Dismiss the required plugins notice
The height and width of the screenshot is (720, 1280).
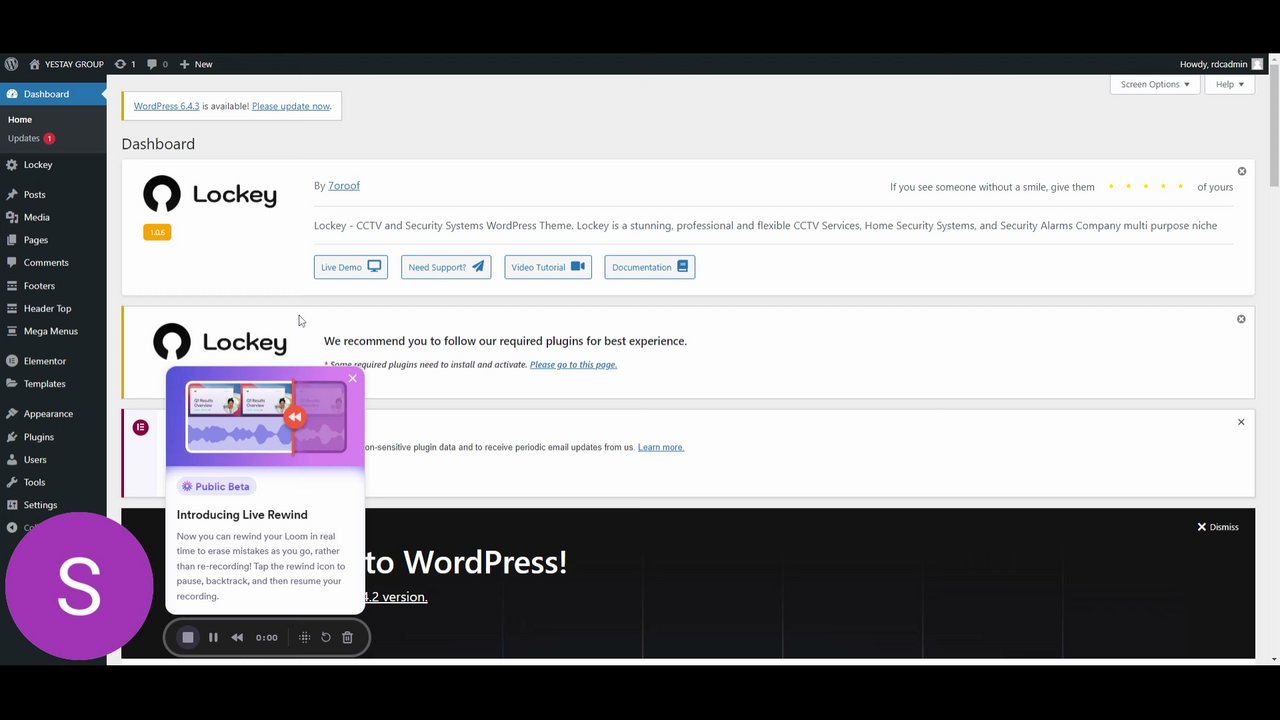click(1241, 319)
